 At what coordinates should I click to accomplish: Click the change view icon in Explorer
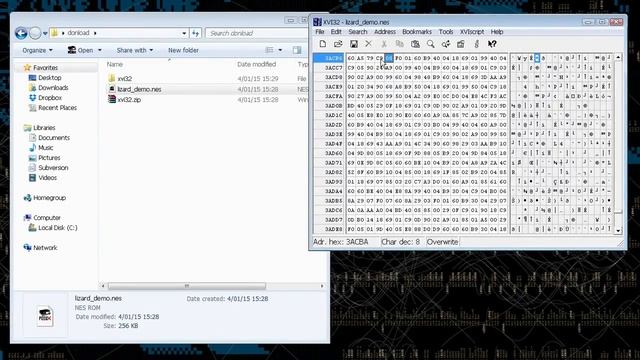pos(269,50)
